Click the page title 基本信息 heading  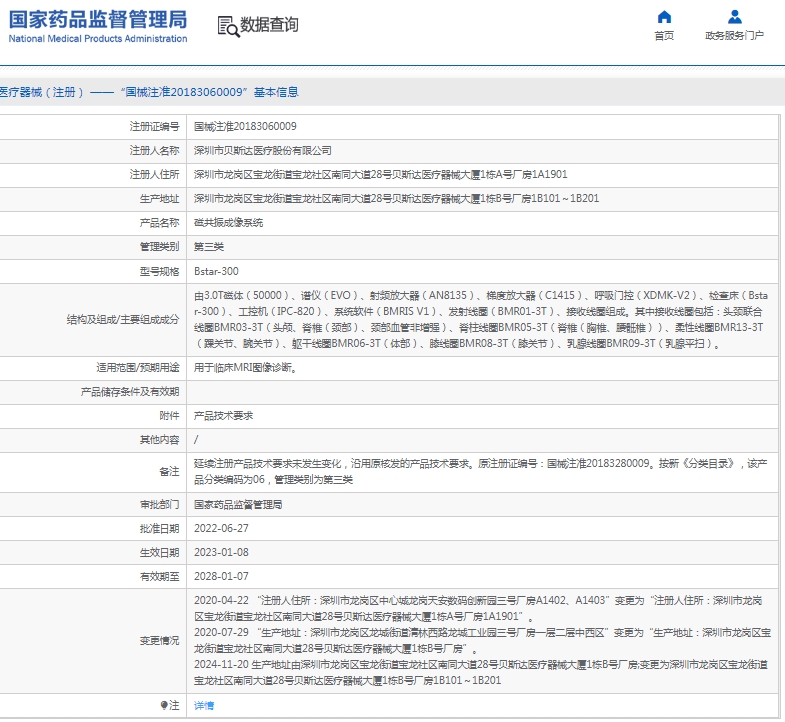click(x=149, y=92)
